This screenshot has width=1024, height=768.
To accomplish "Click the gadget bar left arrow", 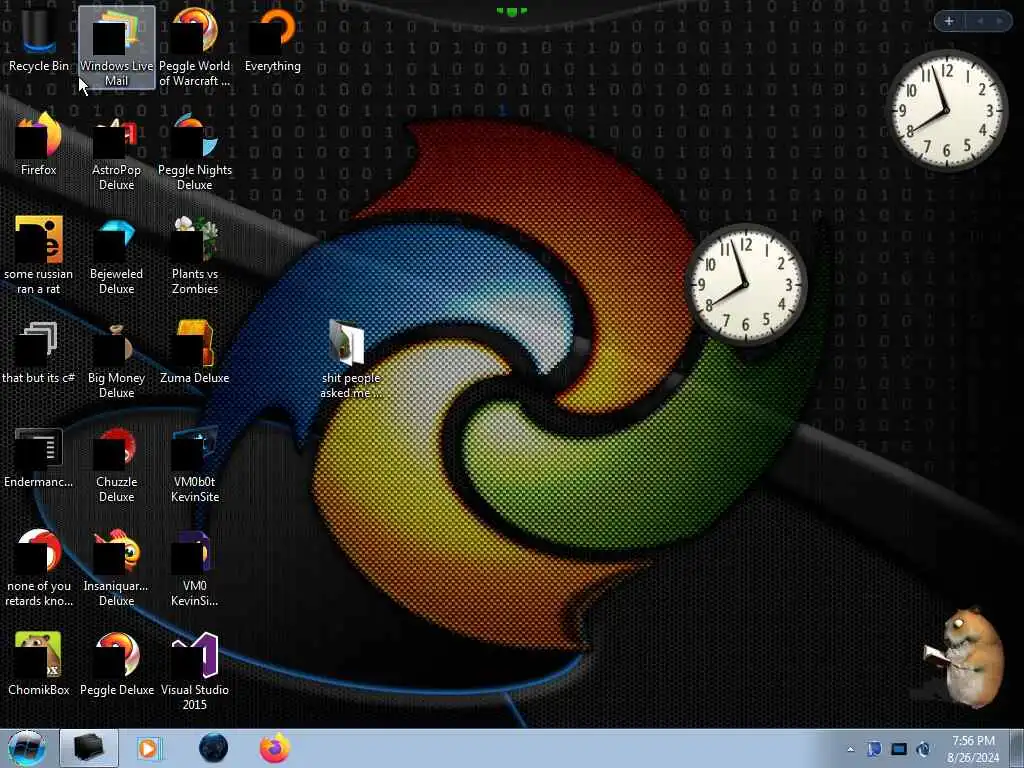I will 980,22.
